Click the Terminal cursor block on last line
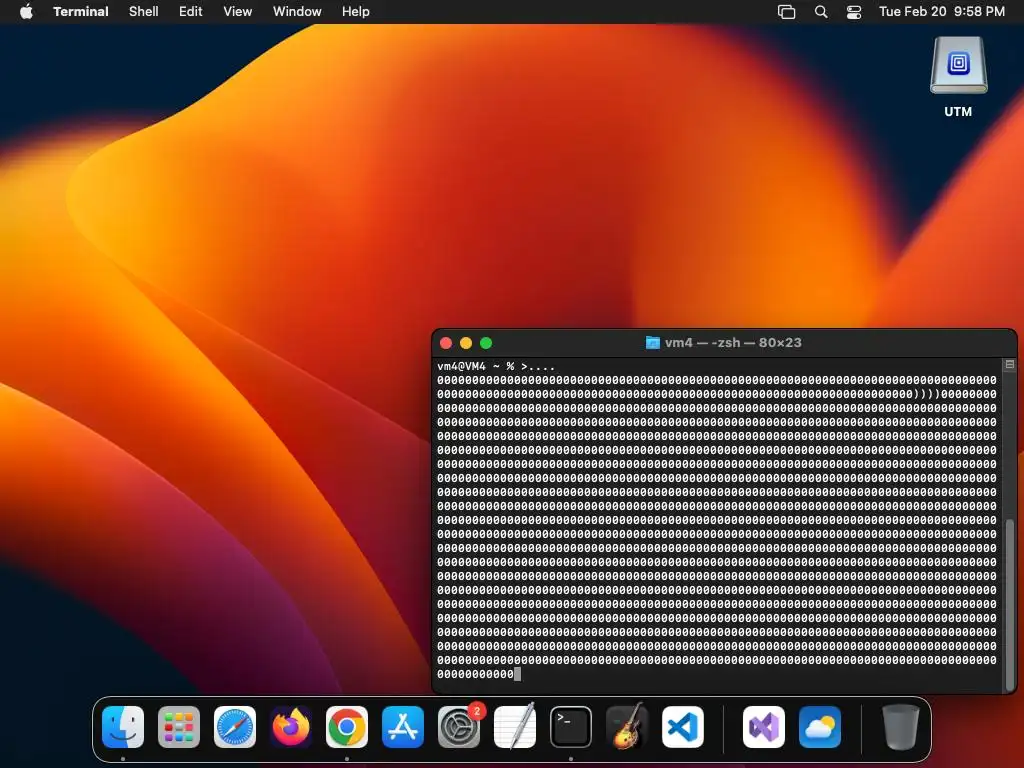The width and height of the screenshot is (1024, 768). tap(518, 675)
